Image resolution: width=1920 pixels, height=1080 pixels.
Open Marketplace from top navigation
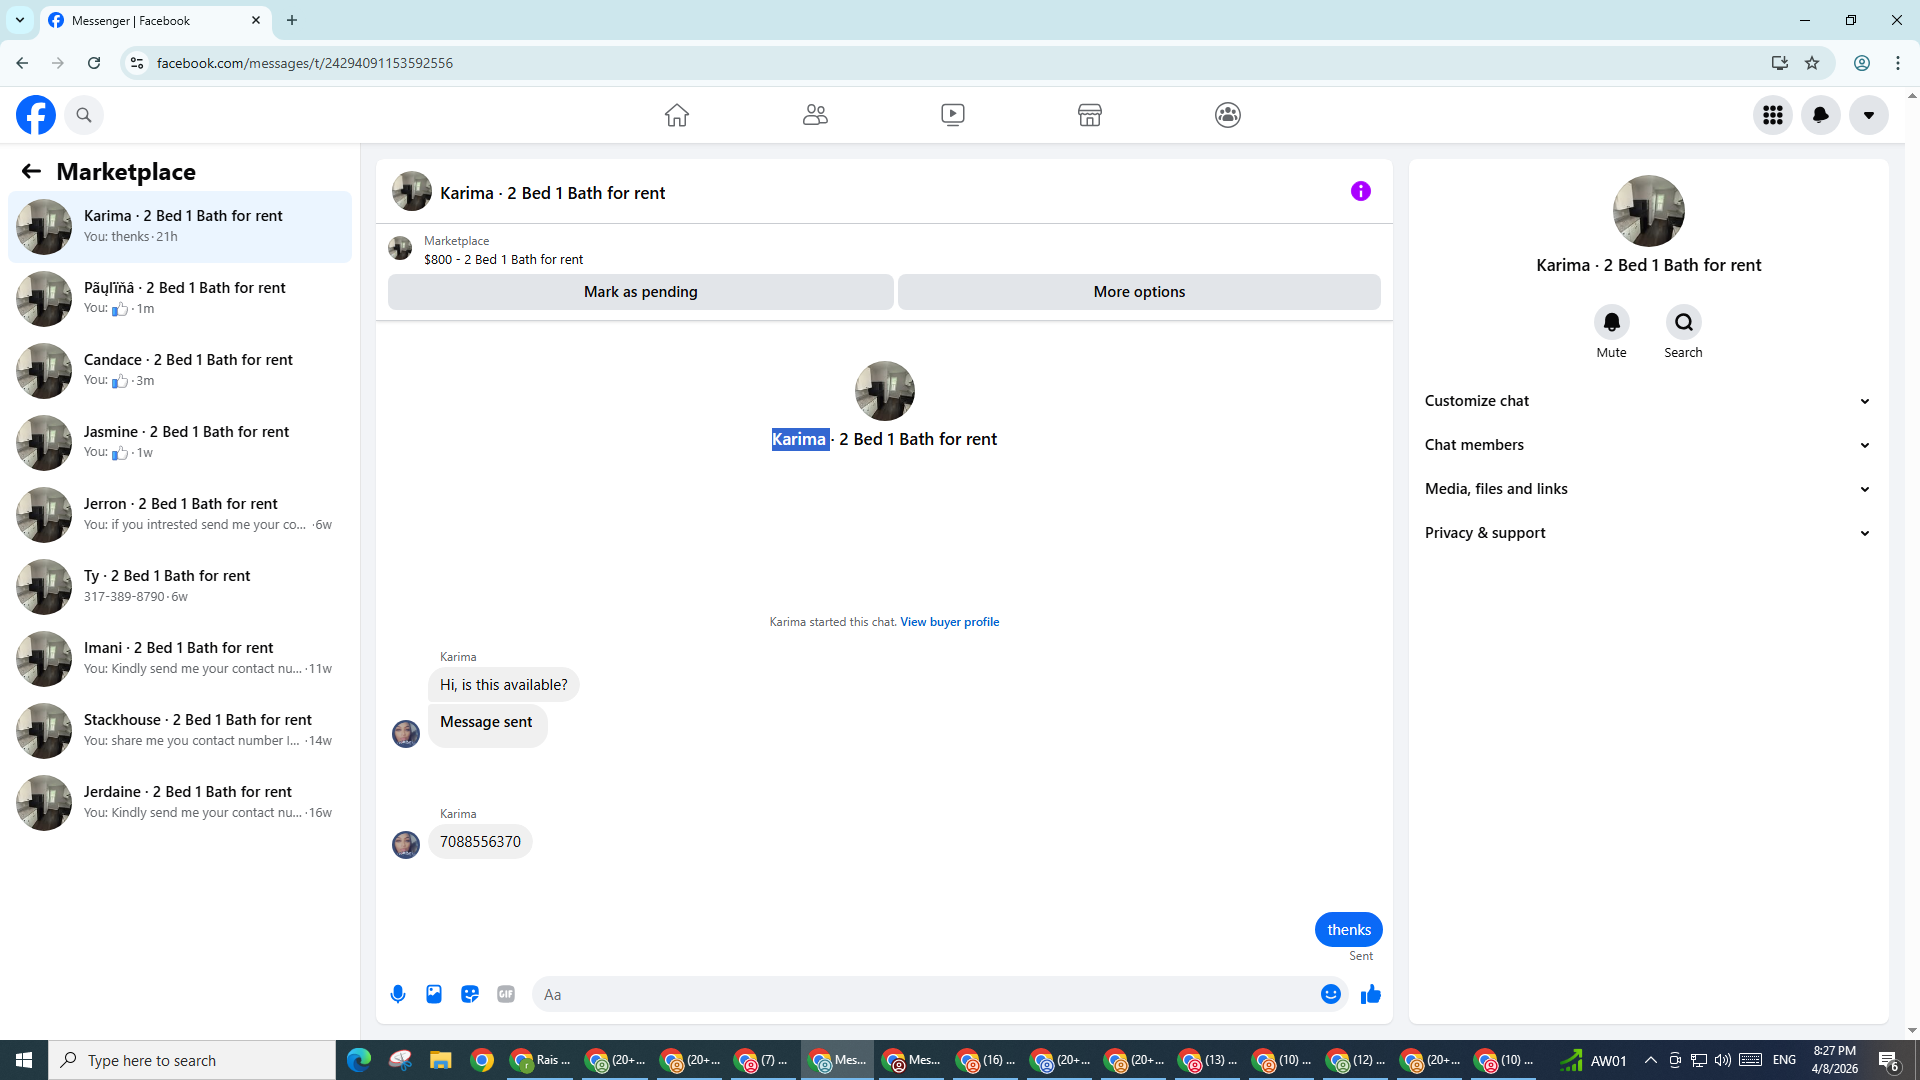tap(1089, 115)
